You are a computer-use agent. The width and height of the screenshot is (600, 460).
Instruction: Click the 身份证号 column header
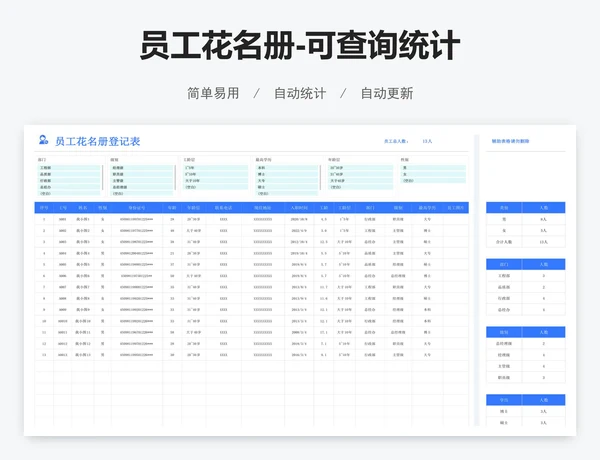[137, 208]
